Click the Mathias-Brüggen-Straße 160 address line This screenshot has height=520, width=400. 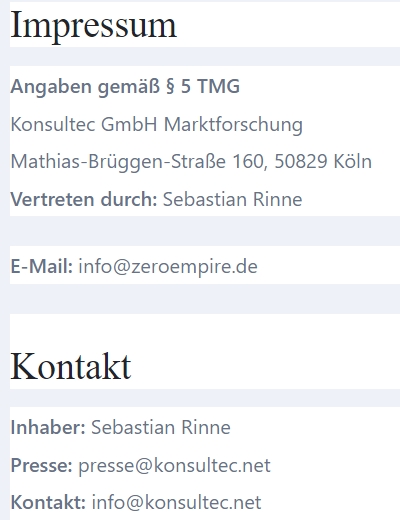pos(191,162)
